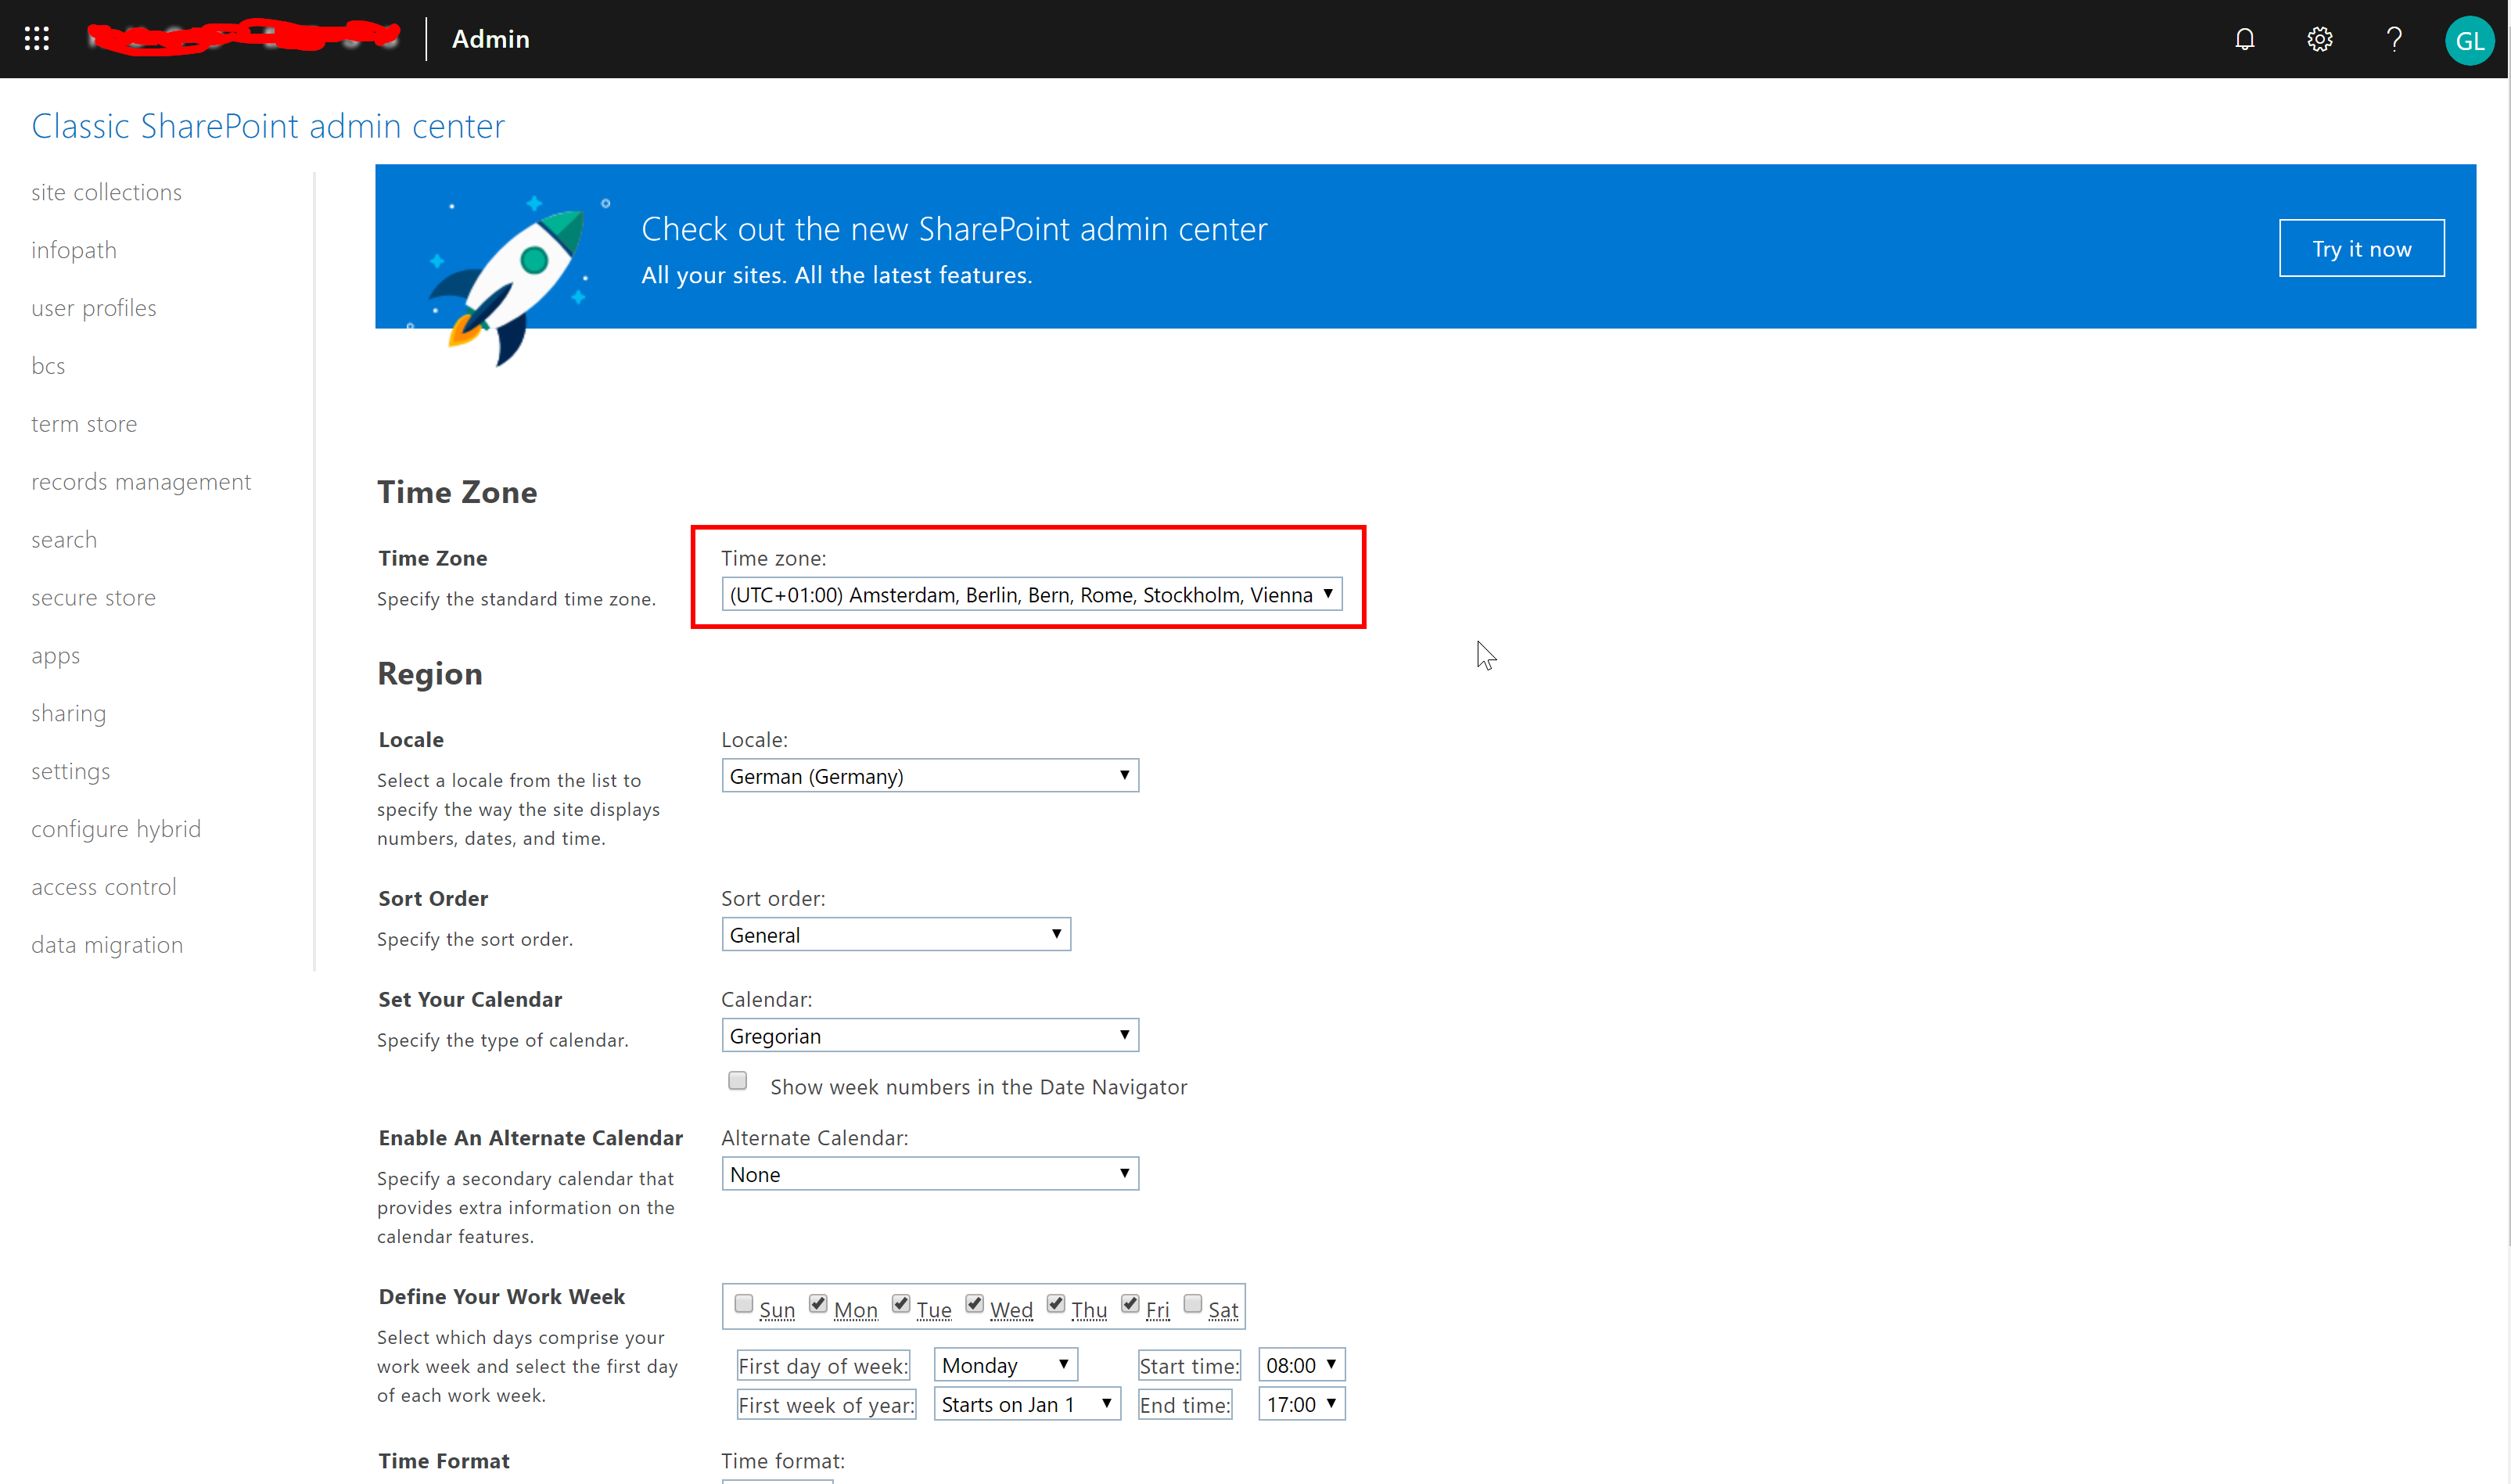Check Saturday in the work week
The width and height of the screenshot is (2511, 1484).
(x=1191, y=1302)
